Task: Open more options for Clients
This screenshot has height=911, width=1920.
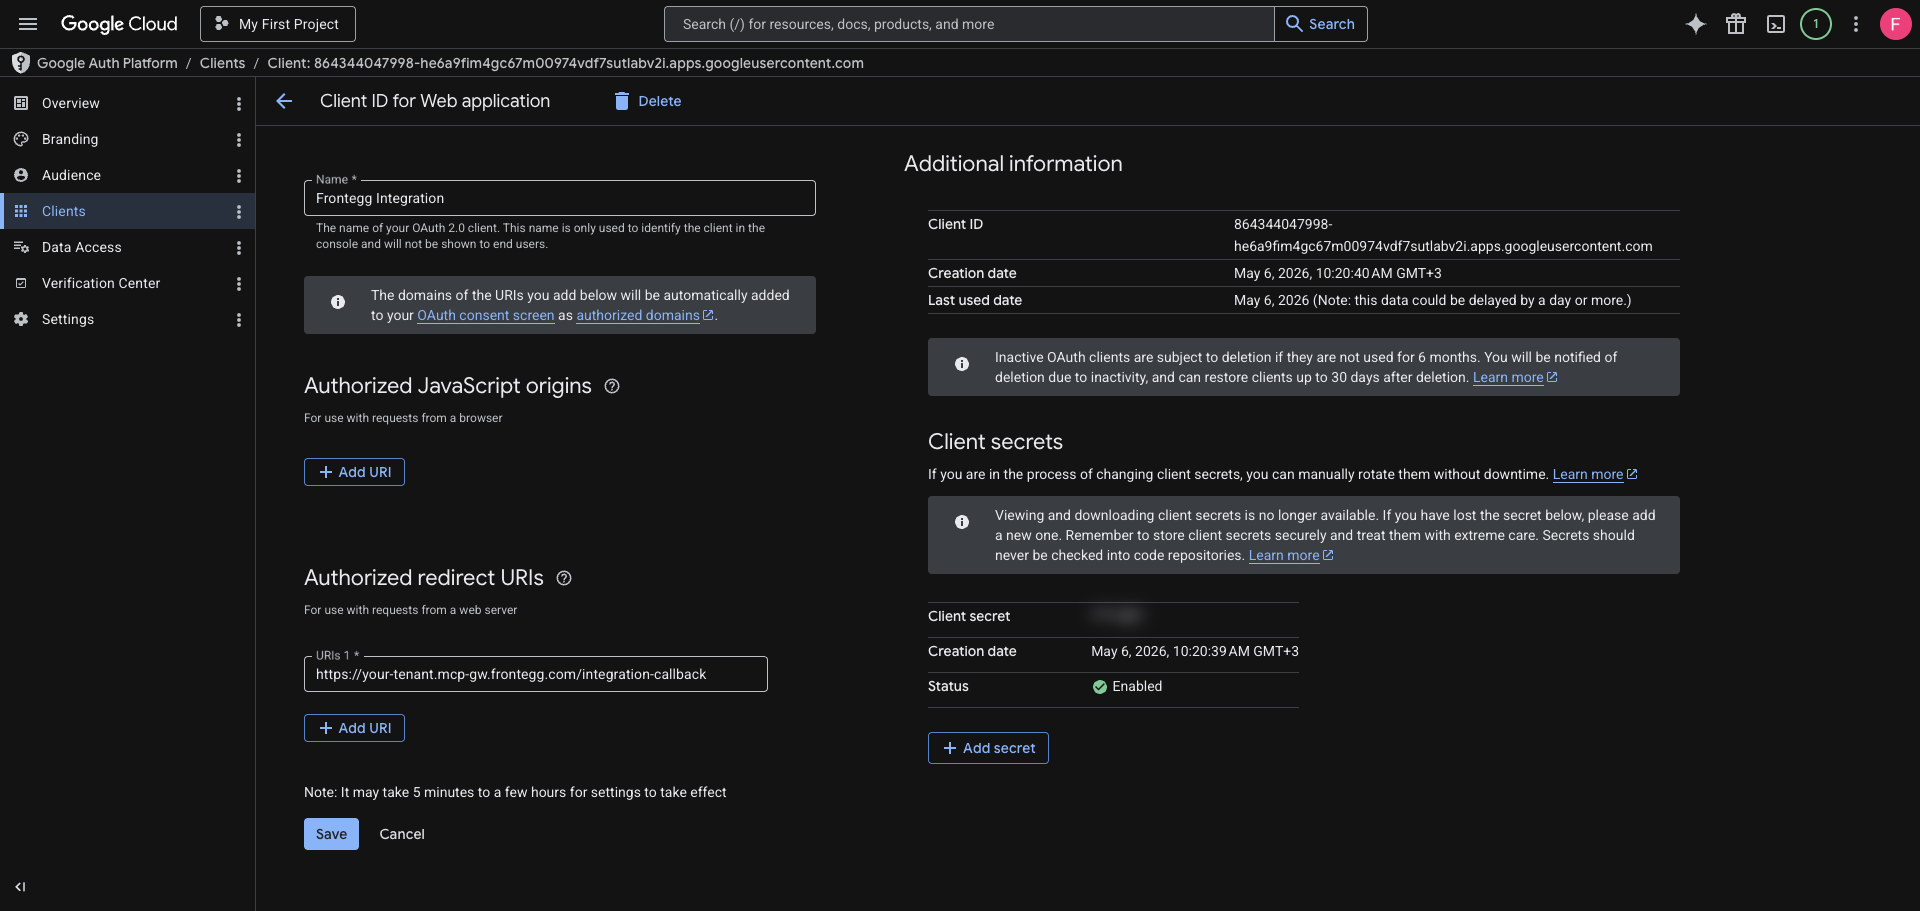Action: (x=238, y=211)
